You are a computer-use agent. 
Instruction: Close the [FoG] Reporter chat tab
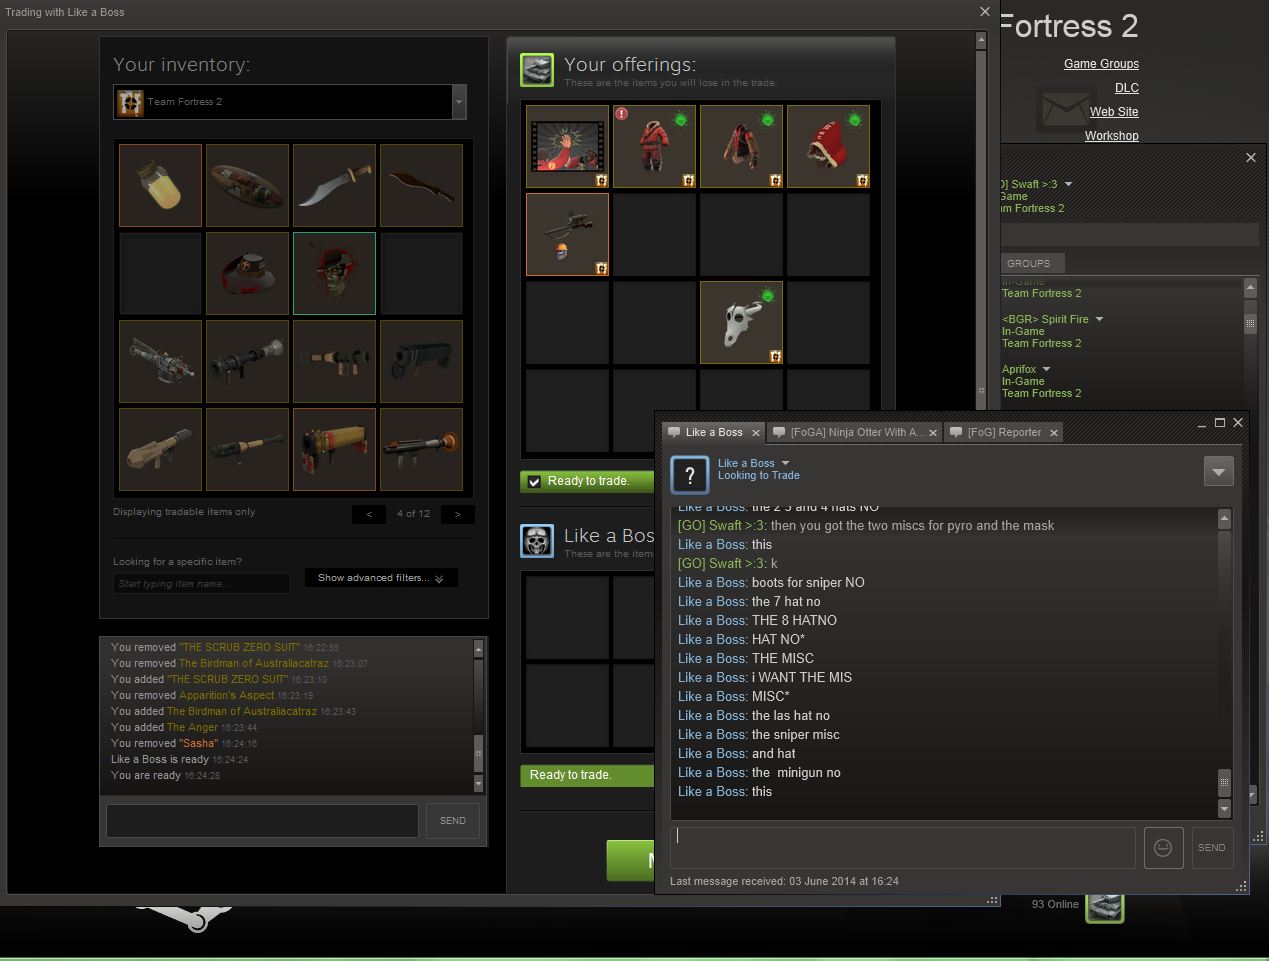click(1054, 433)
